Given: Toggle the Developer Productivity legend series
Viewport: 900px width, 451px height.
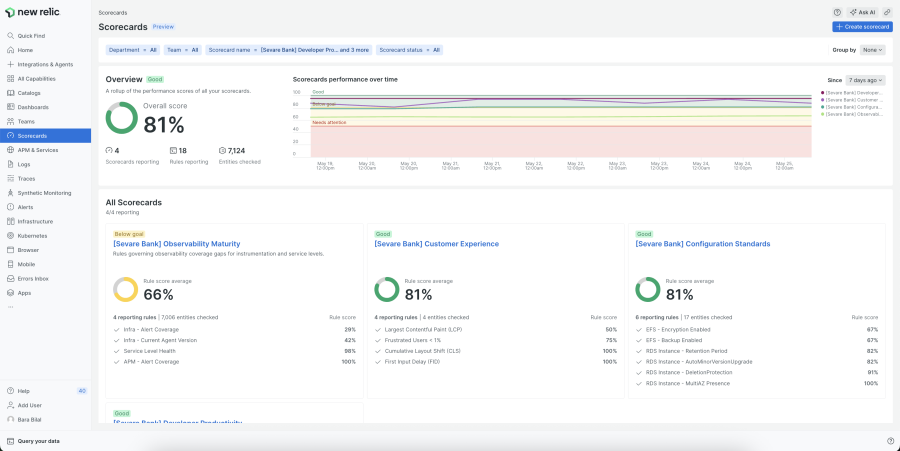Looking at the screenshot, I should pos(852,93).
